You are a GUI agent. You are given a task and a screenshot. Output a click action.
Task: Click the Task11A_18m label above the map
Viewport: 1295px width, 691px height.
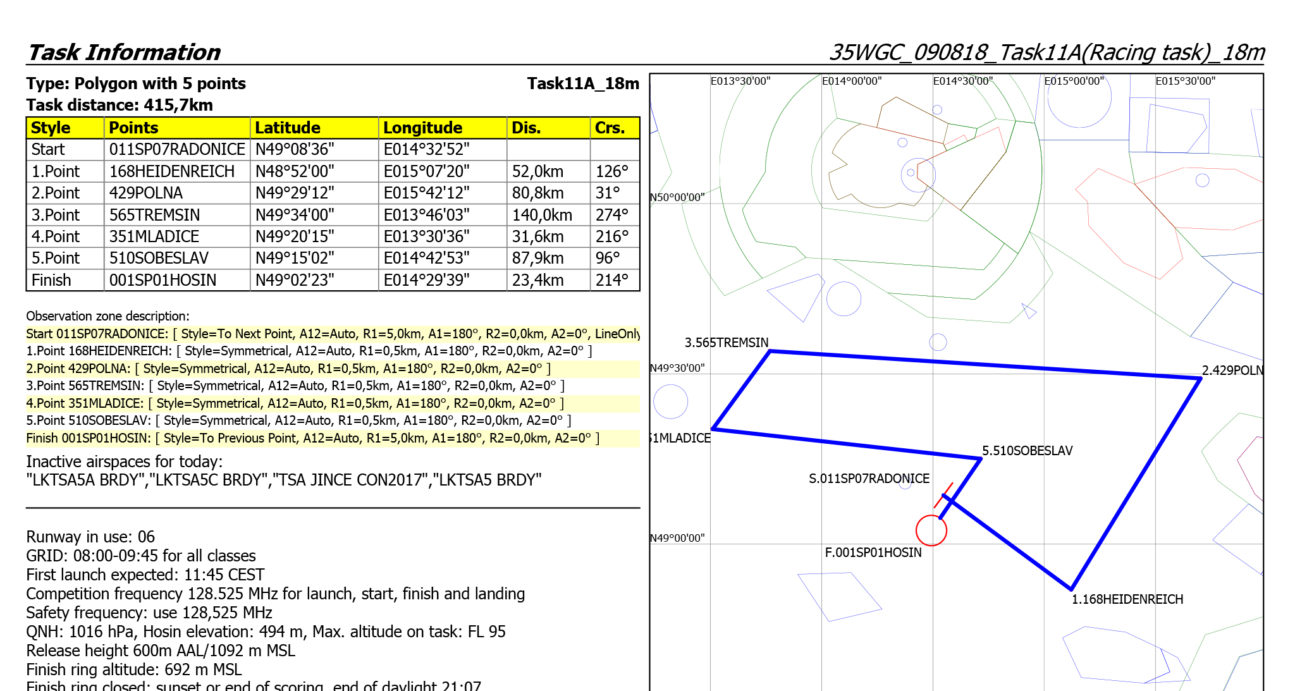point(582,83)
